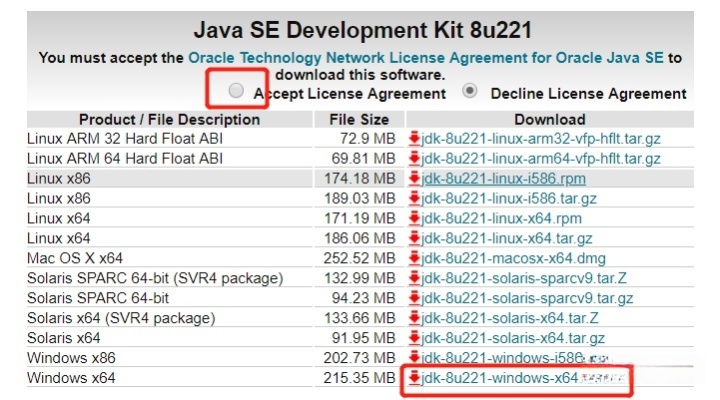Click the Product / File Description column header
720x400 pixels.
point(169,119)
